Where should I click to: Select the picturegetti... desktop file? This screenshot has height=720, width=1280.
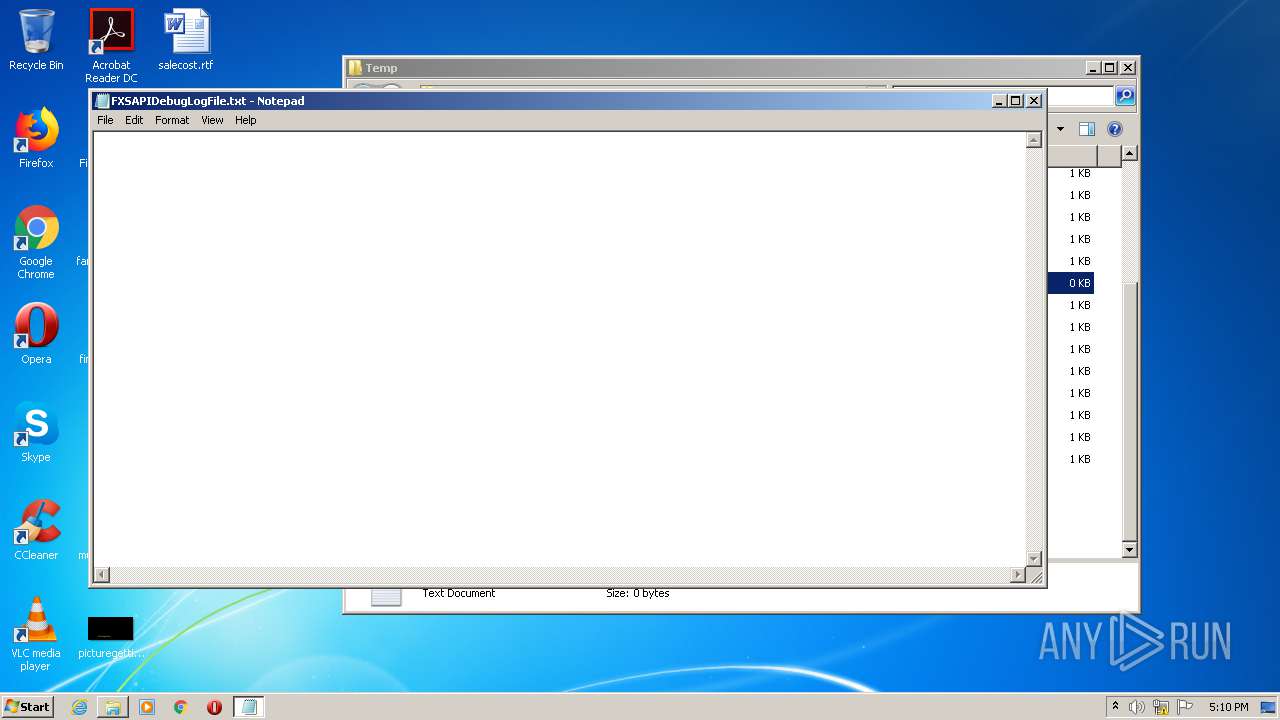coord(111,637)
